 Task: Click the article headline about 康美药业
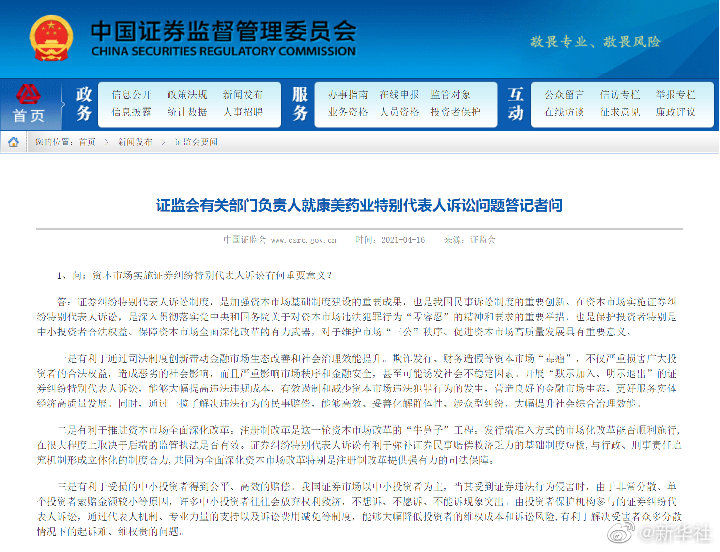pos(359,205)
